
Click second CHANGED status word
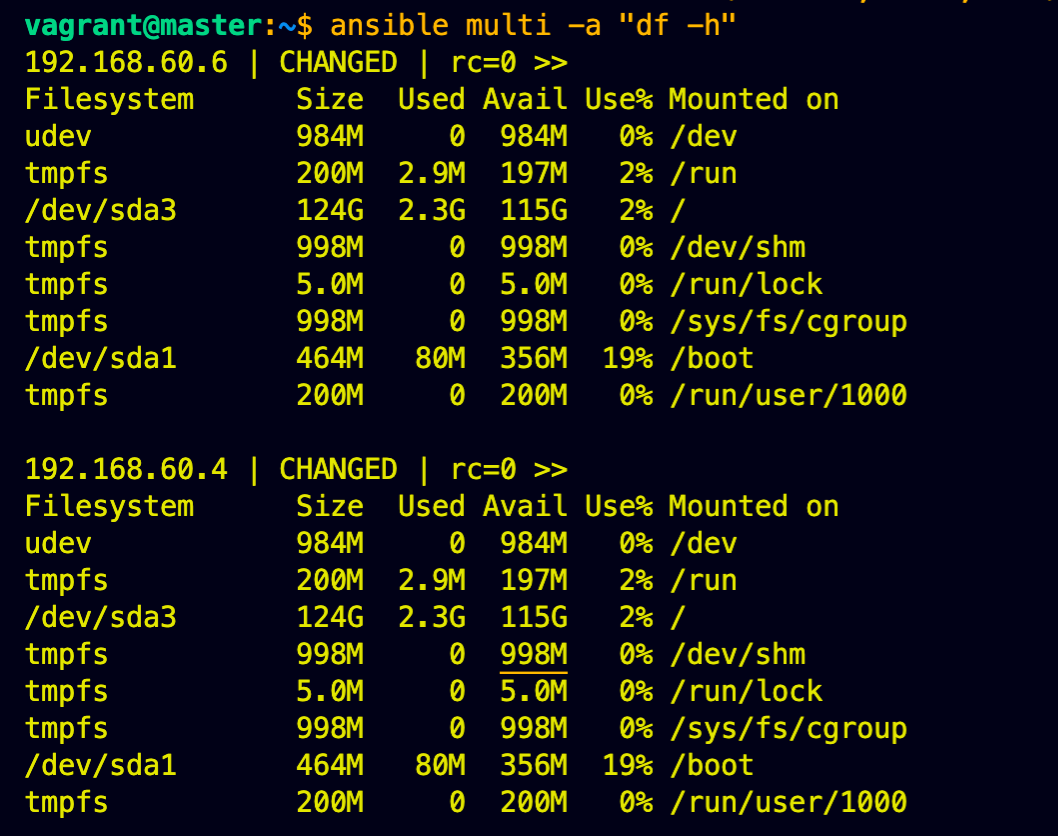click(338, 470)
